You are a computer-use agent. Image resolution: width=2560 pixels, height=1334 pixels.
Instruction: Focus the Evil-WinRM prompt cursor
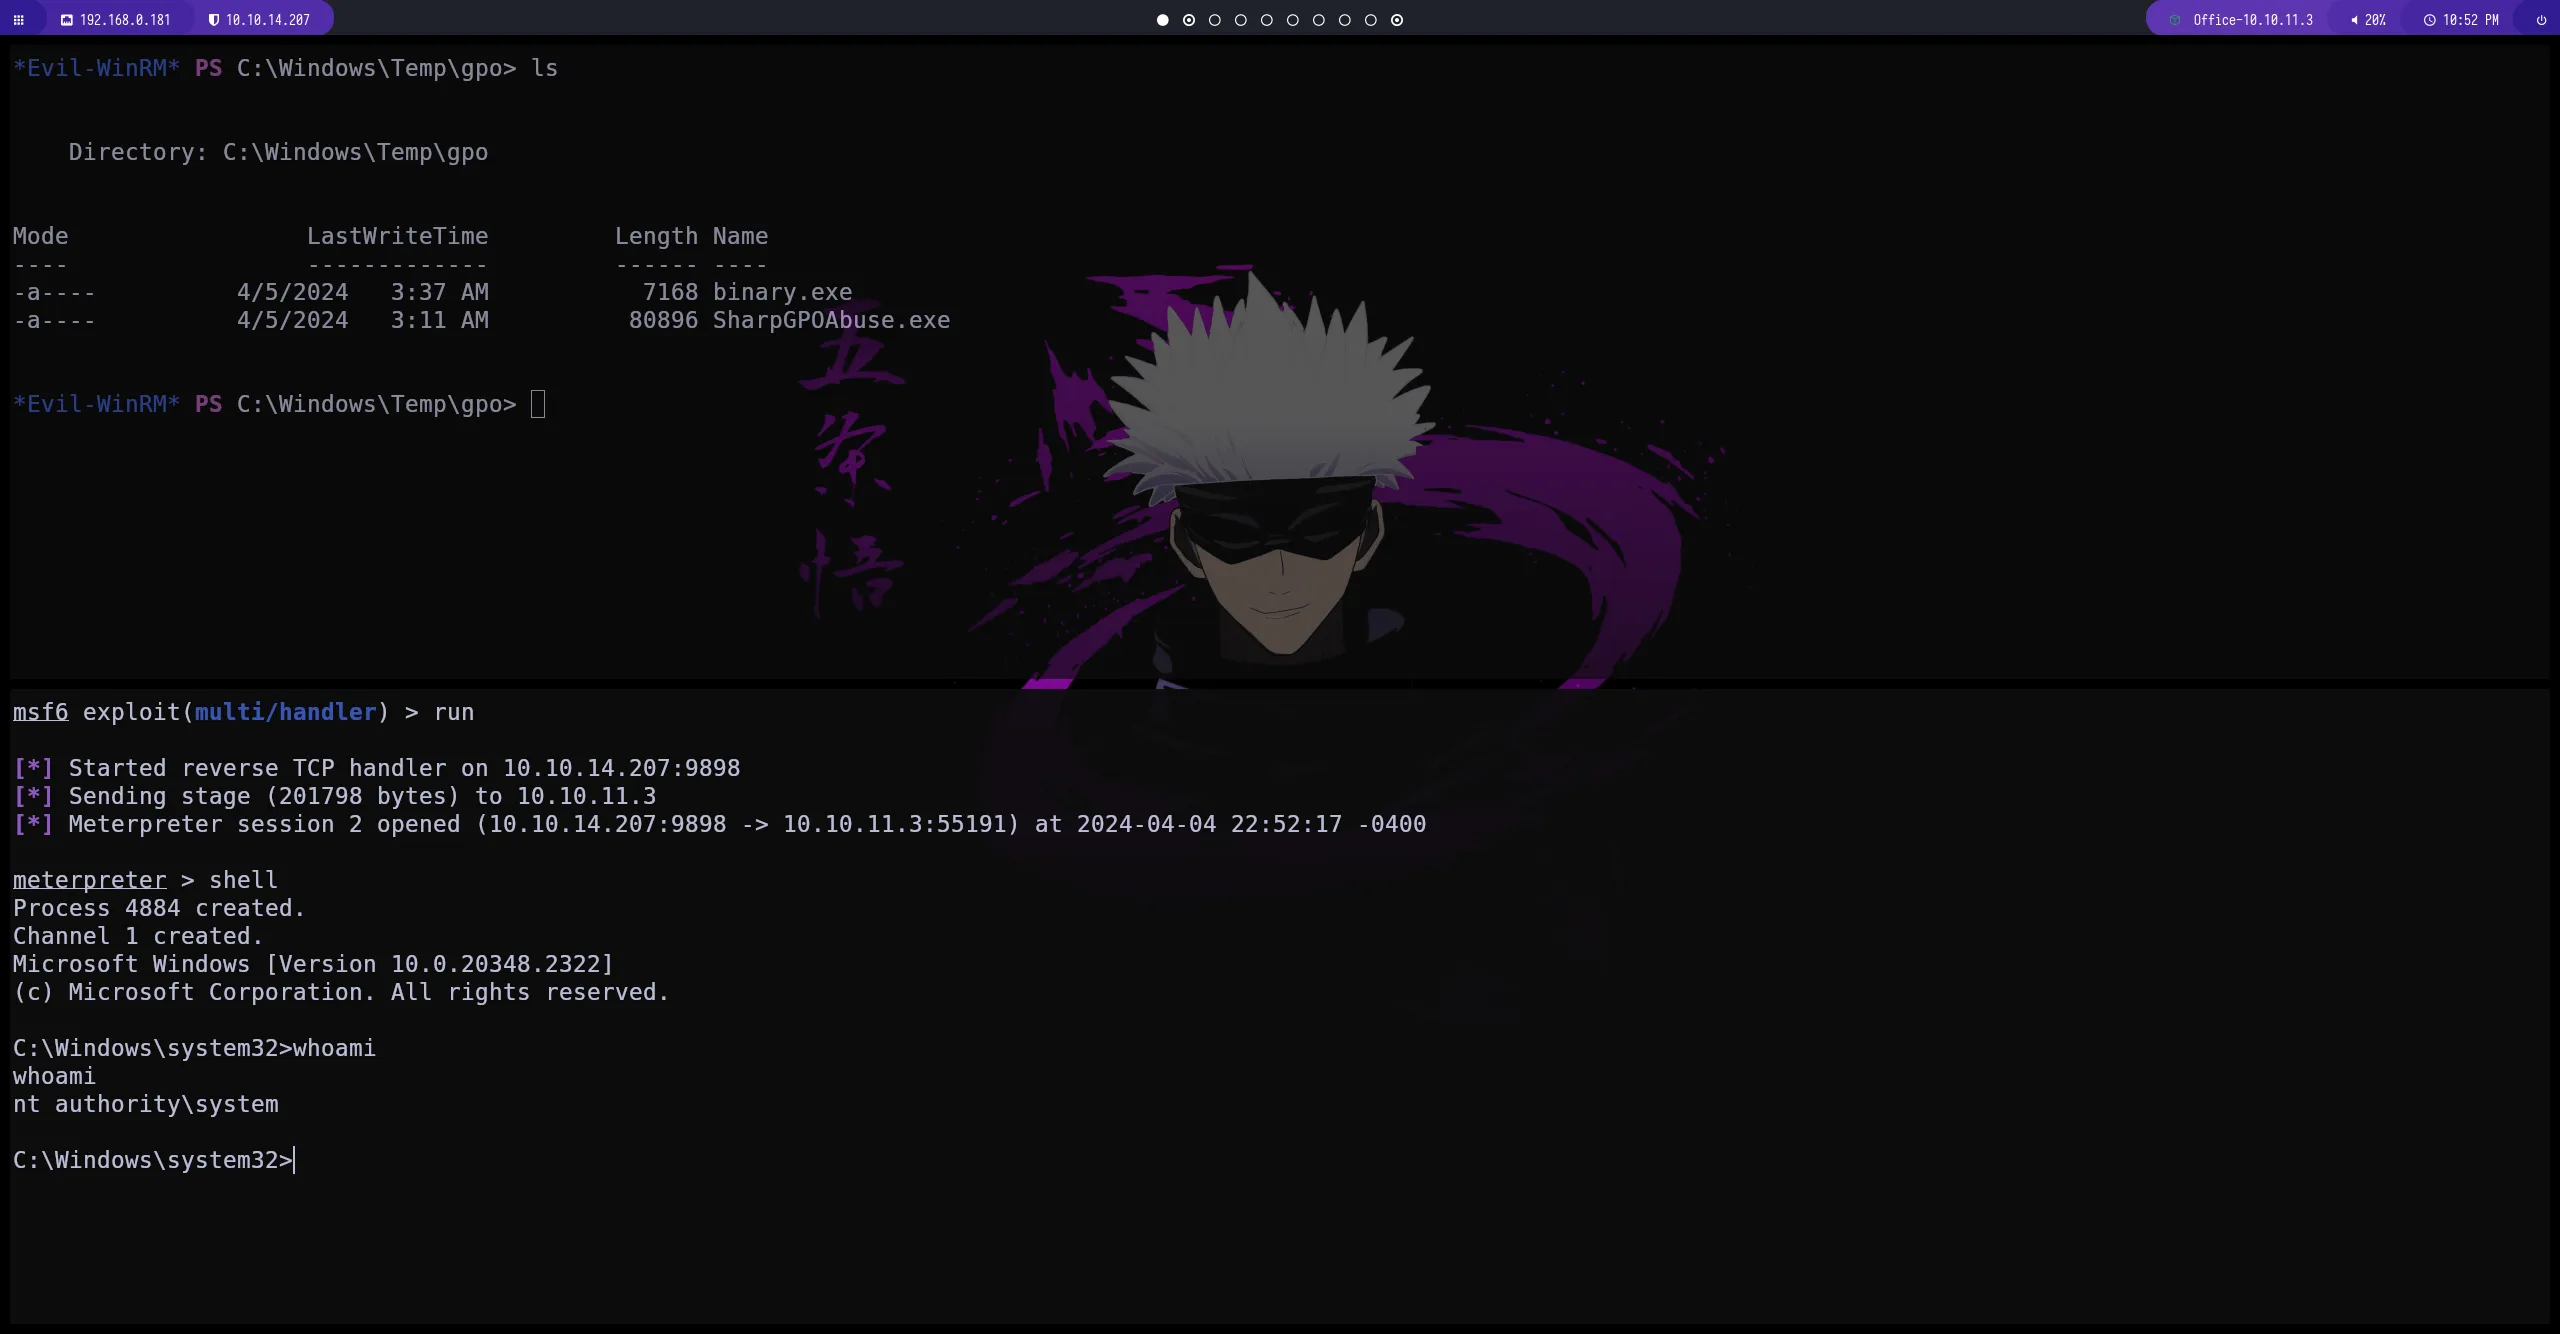[x=538, y=404]
